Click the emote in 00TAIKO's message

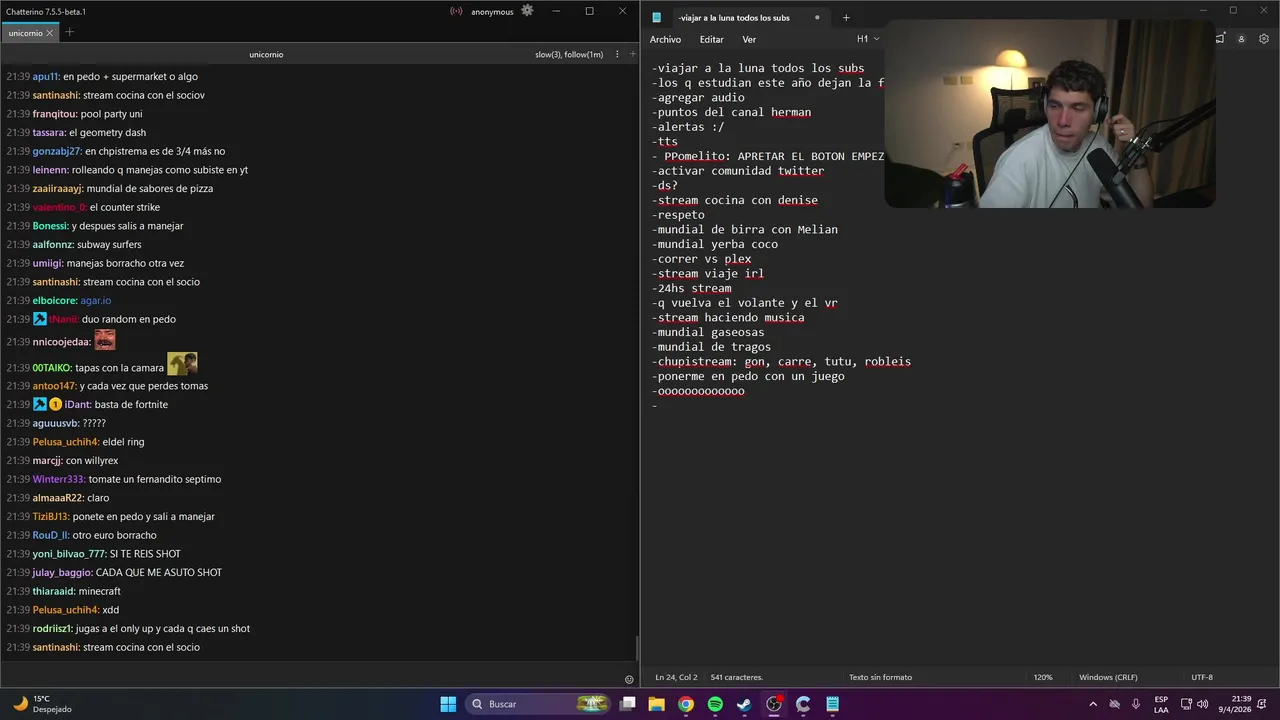coord(182,363)
